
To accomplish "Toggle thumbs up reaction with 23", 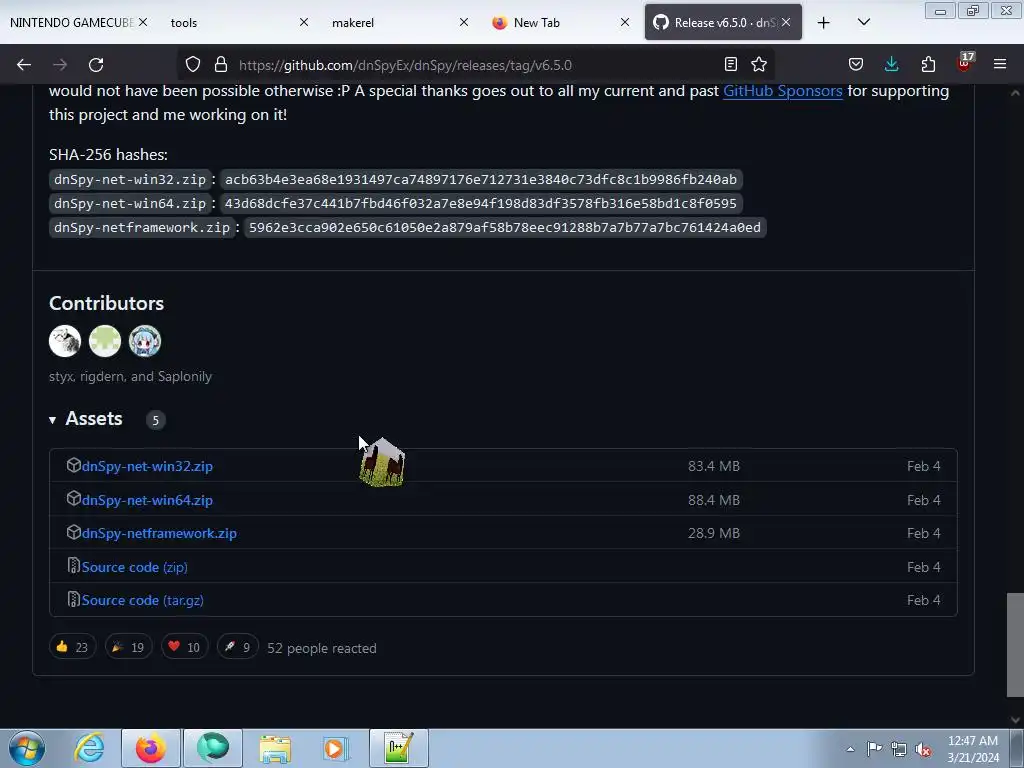I will (72, 647).
